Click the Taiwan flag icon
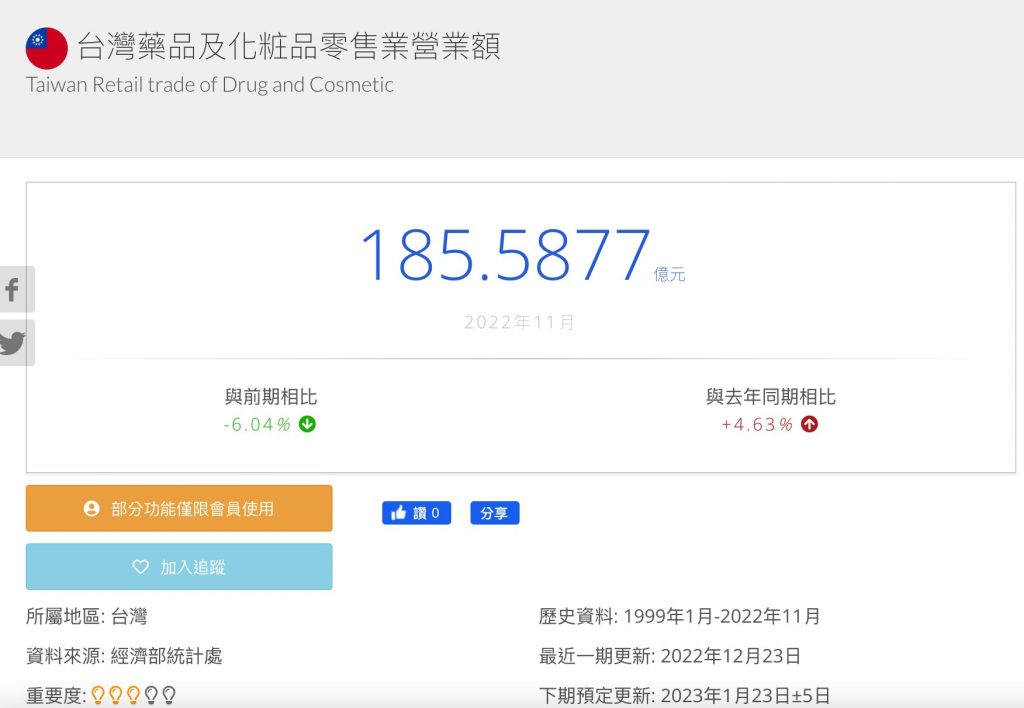The width and height of the screenshot is (1024, 708). 46,48
